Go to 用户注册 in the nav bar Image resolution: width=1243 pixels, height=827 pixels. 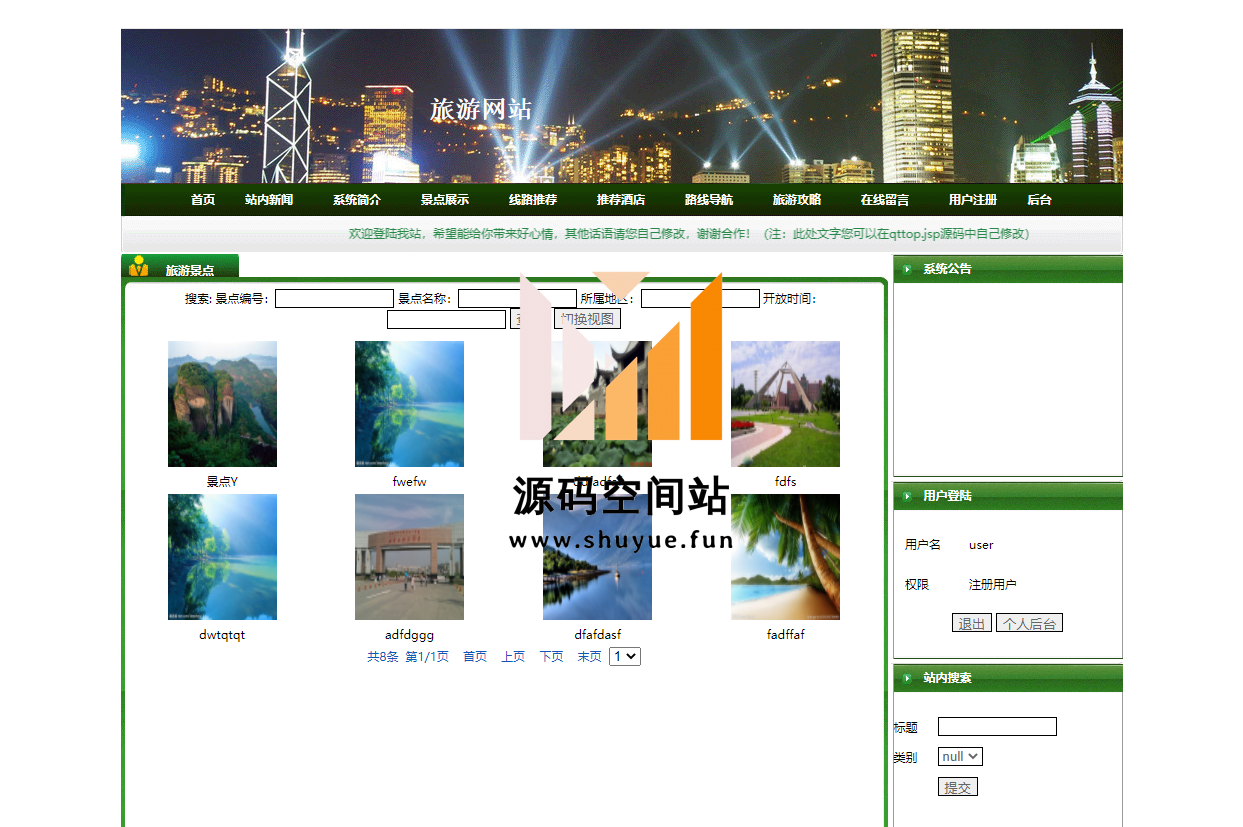(973, 200)
